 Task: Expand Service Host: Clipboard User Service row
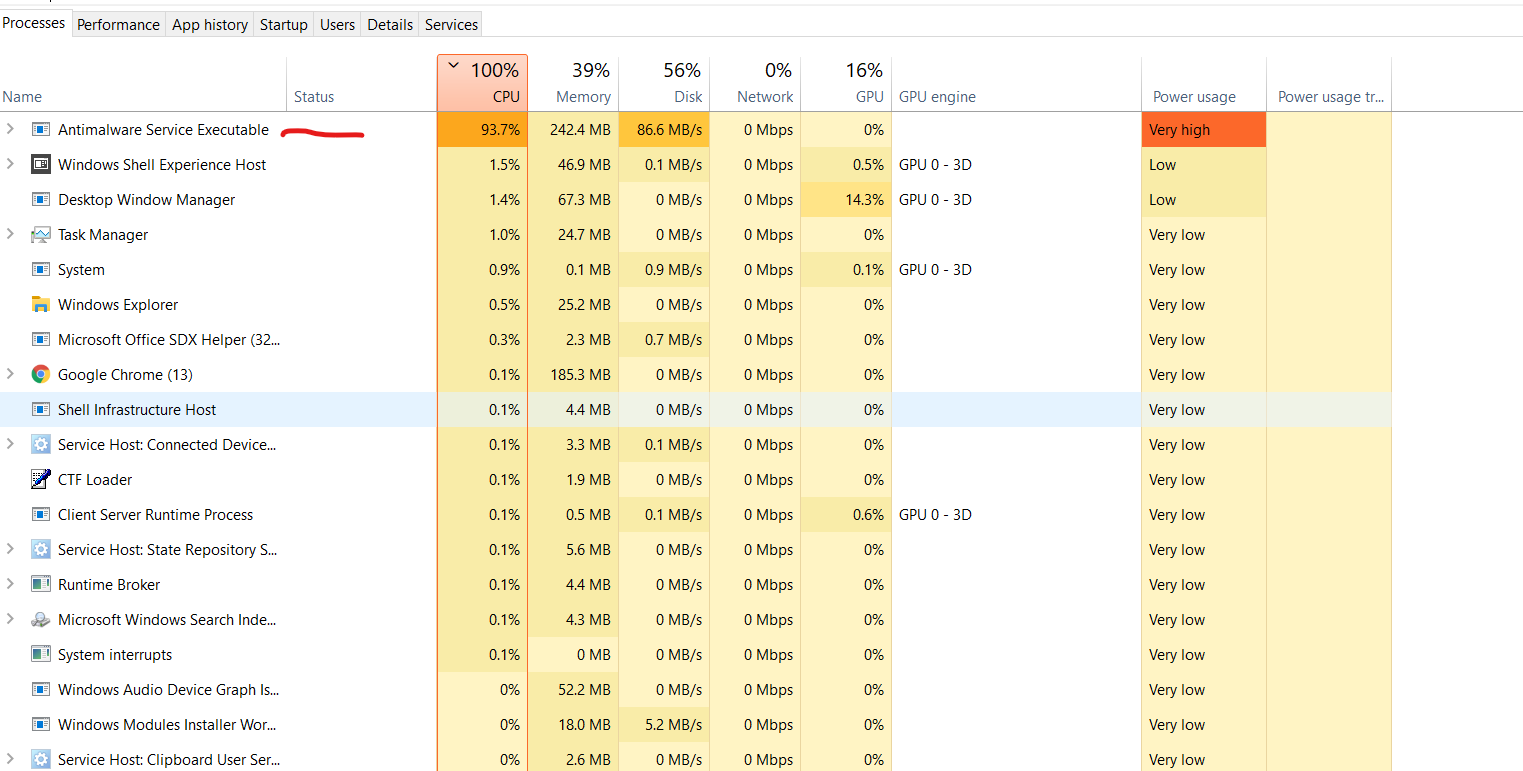(10, 759)
